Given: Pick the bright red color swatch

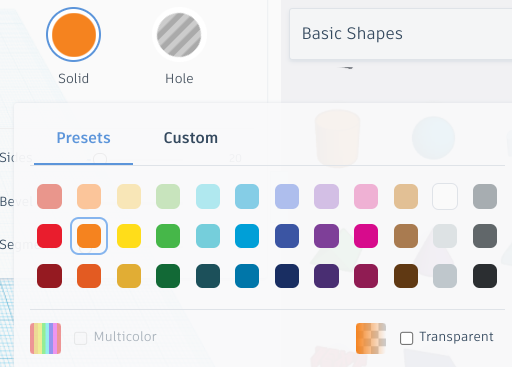Looking at the screenshot, I should (49, 236).
